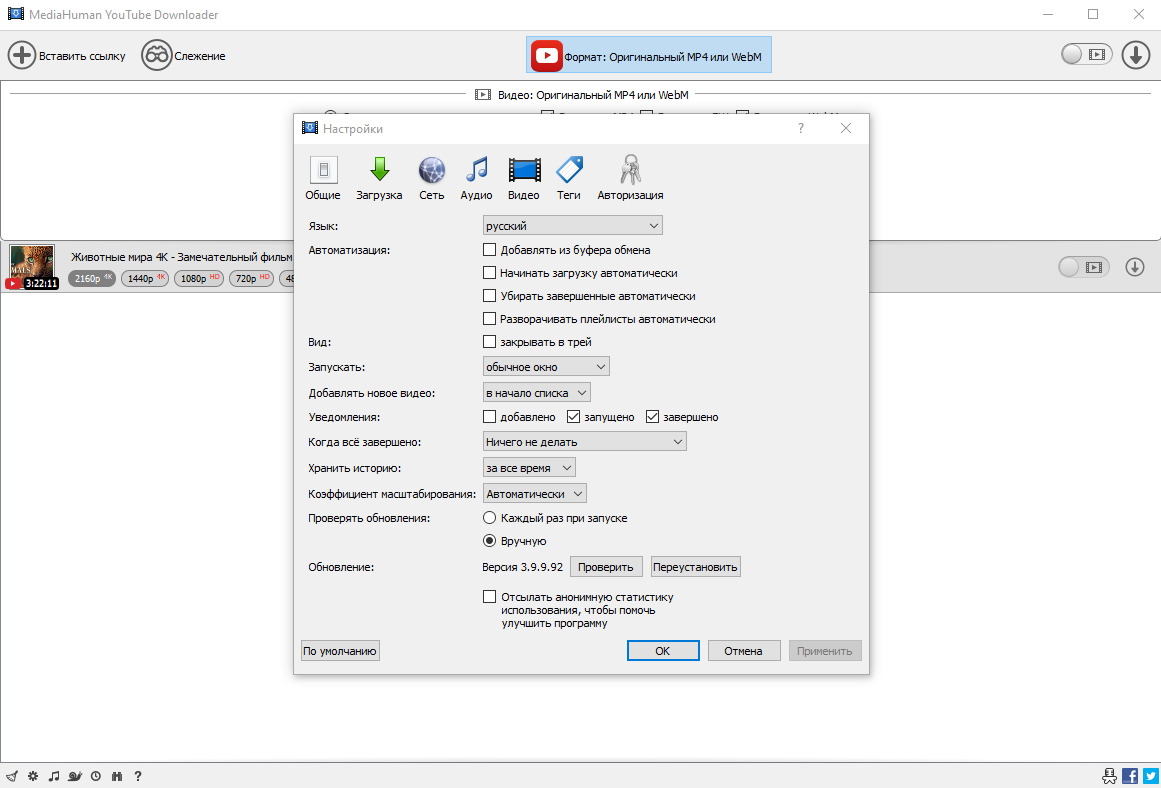This screenshot has width=1161, height=788.
Task: Enable Начинать загрузку автоматически checkbox
Action: coord(489,273)
